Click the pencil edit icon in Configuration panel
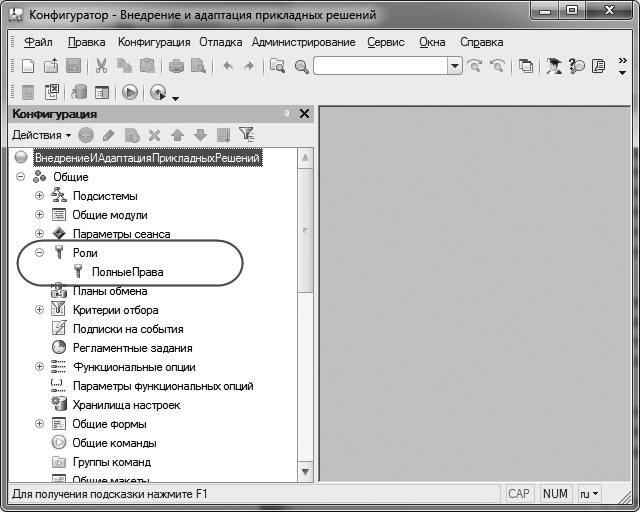 pos(108,135)
